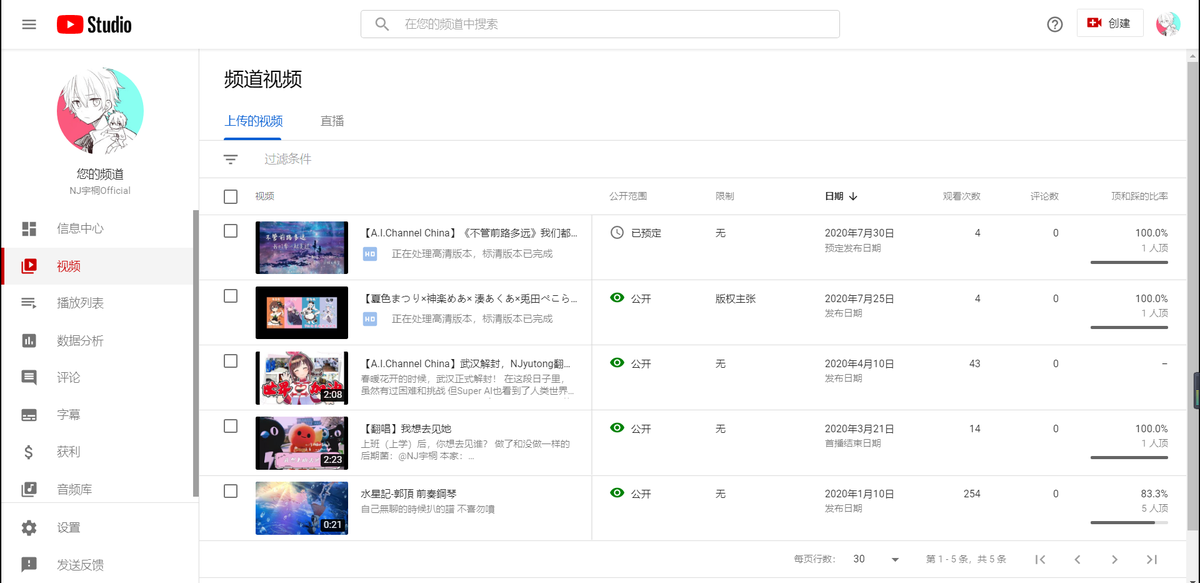Click the eye visibility icon for 我想去见她 video
Screen dimensions: 1200x583
[617, 428]
